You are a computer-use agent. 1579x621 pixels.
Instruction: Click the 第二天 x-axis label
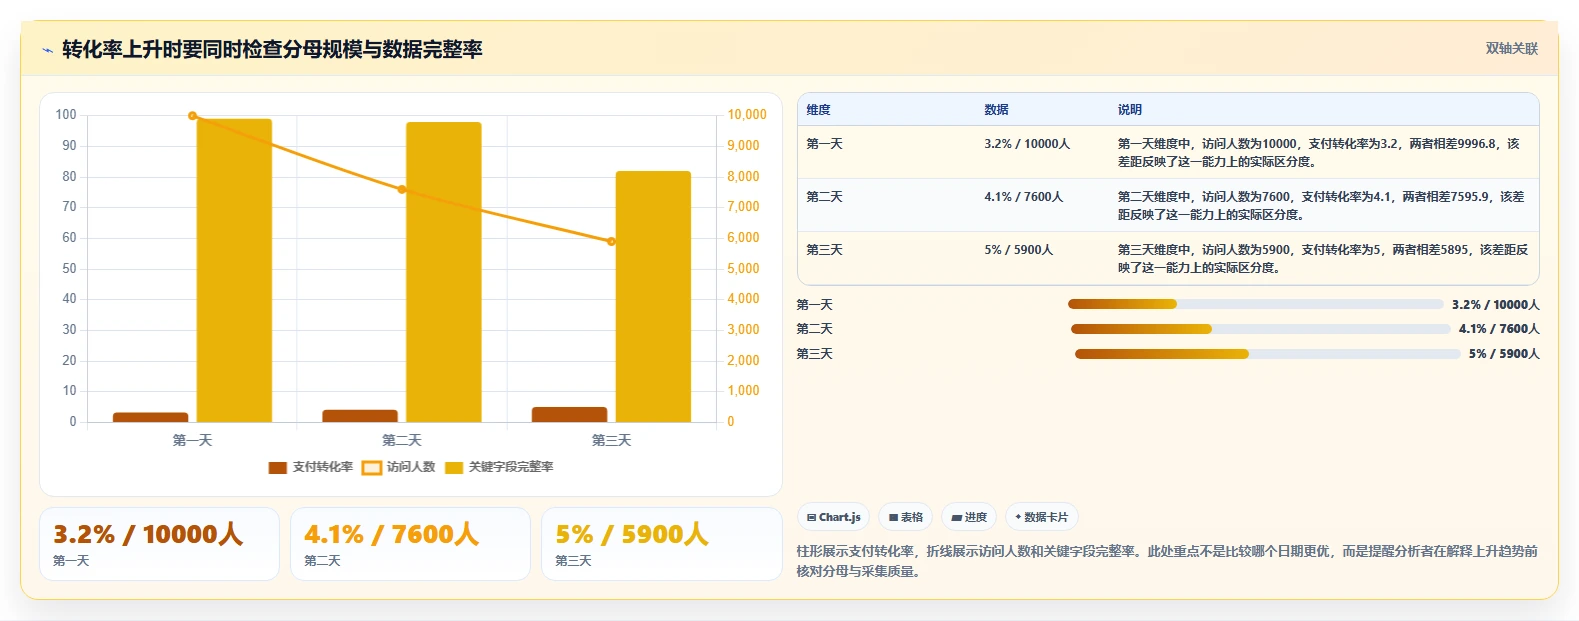[x=402, y=440]
